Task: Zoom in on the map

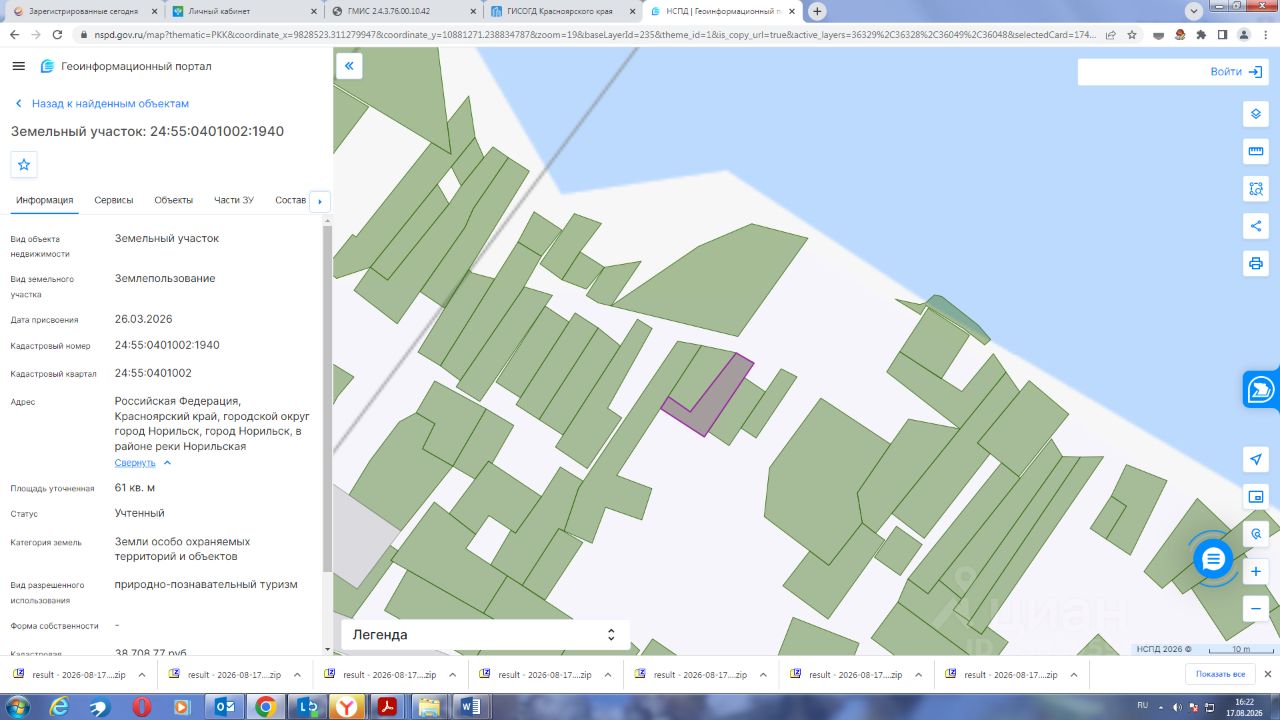Action: click(x=1256, y=572)
